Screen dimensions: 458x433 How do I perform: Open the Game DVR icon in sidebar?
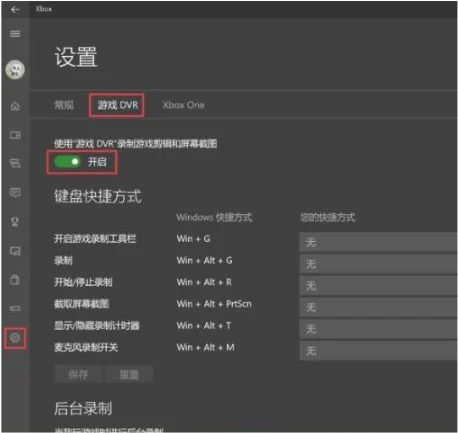(15, 251)
